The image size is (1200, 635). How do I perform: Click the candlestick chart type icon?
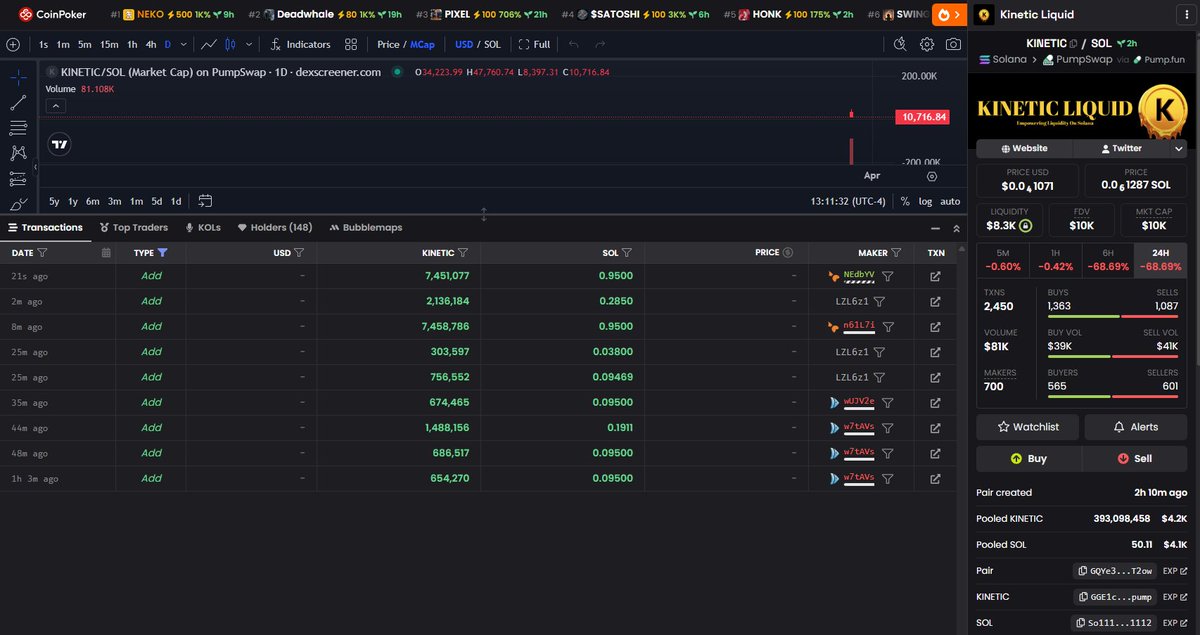coord(231,44)
